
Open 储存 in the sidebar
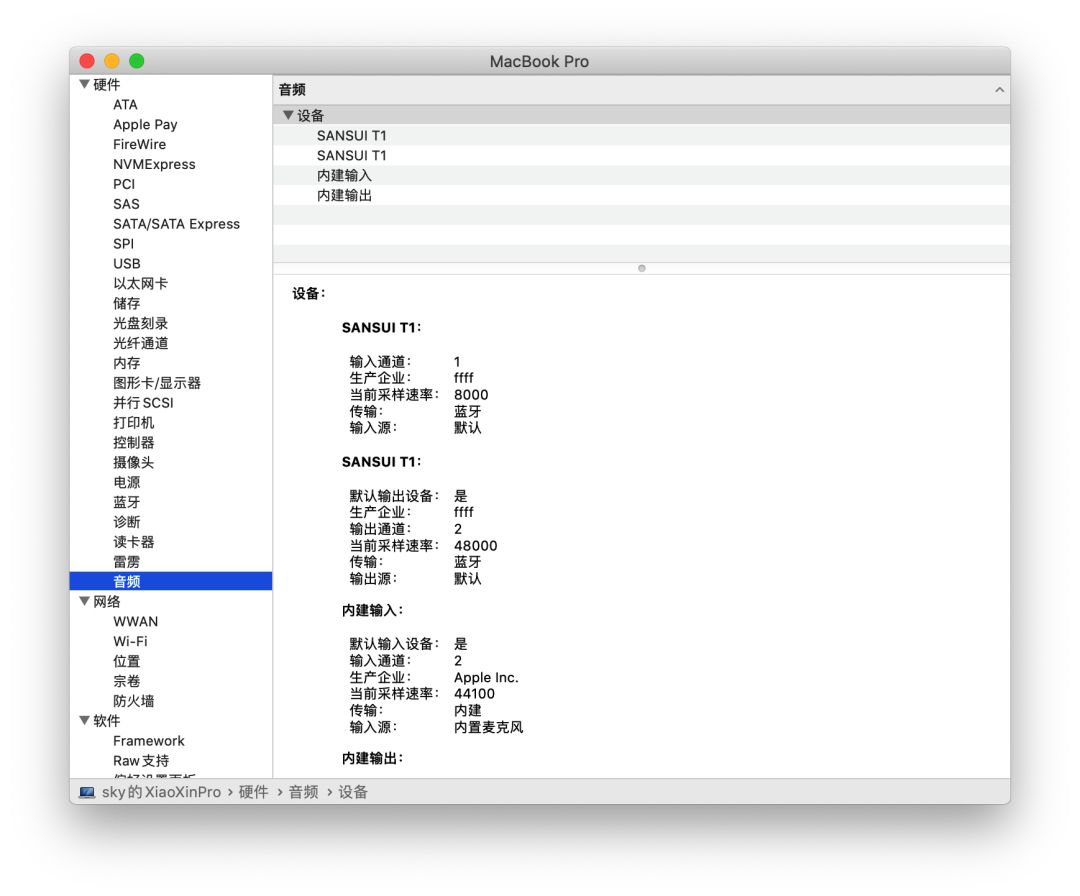127,304
